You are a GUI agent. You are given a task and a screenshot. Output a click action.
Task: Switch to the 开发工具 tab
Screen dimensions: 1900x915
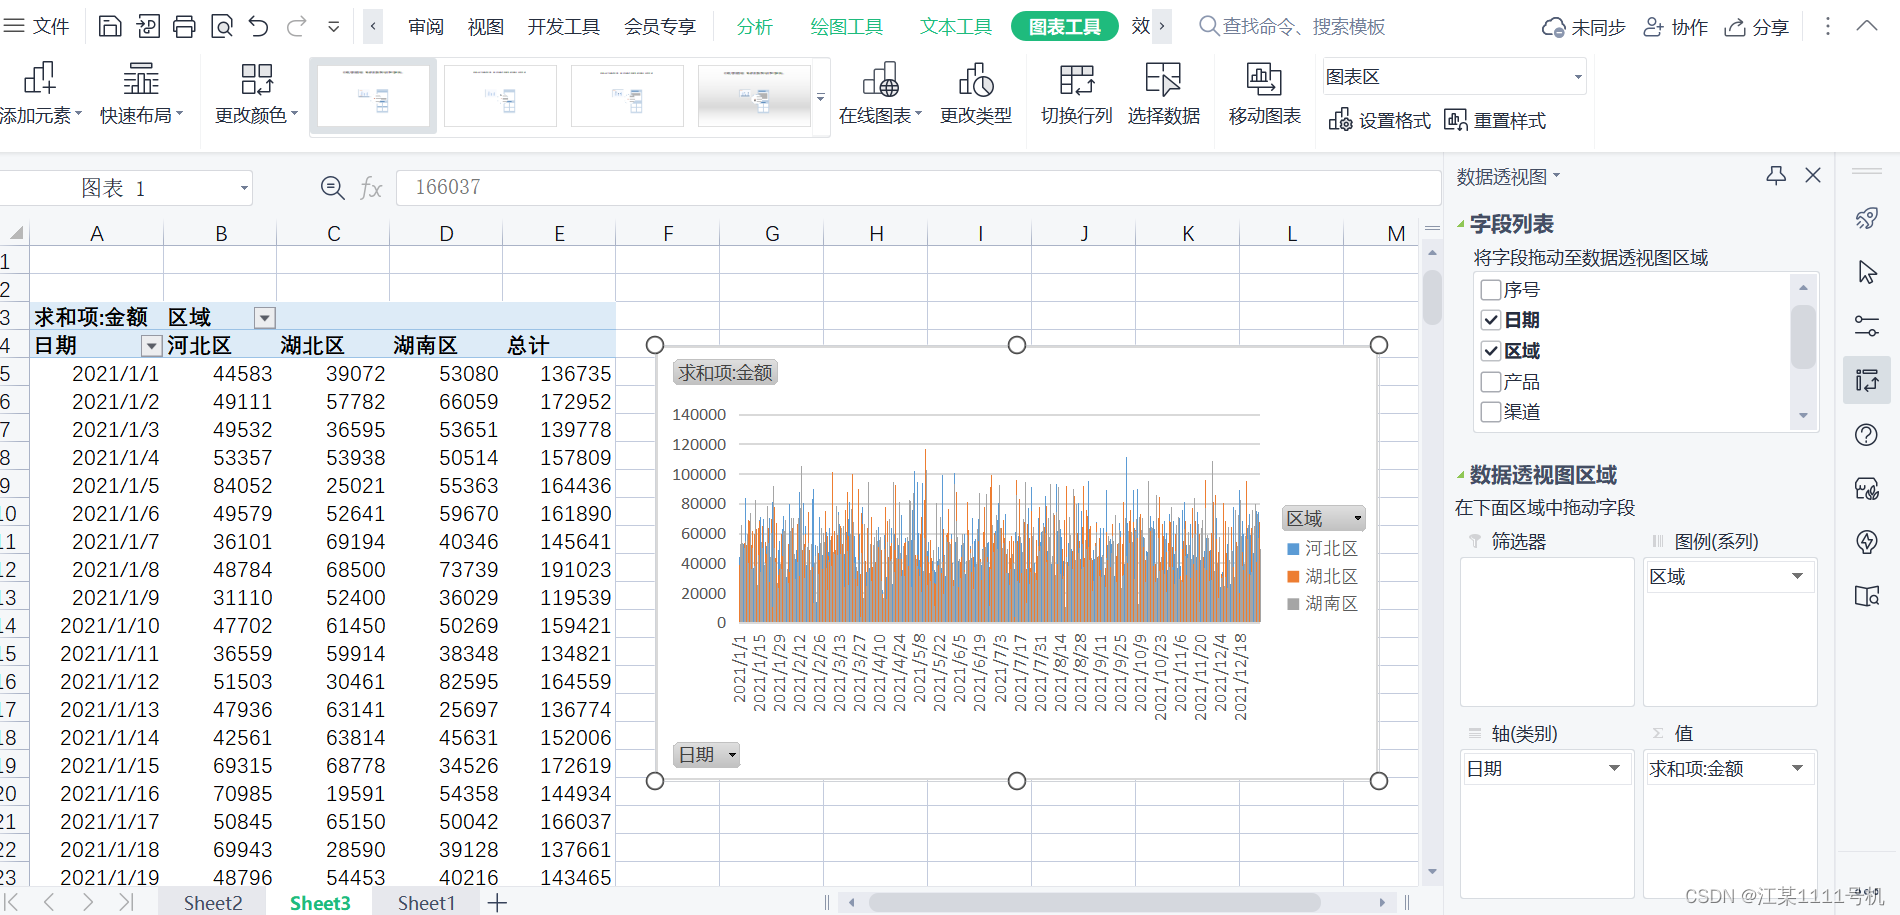(564, 27)
